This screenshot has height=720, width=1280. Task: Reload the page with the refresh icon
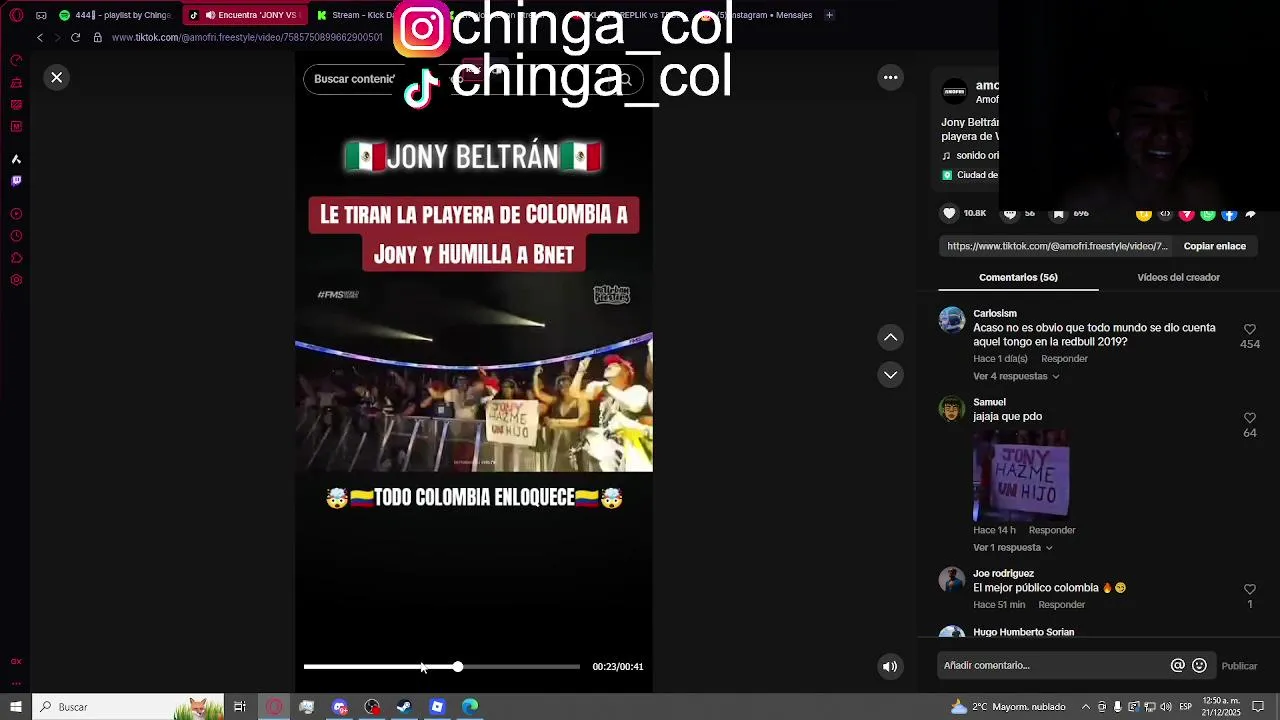pos(75,37)
